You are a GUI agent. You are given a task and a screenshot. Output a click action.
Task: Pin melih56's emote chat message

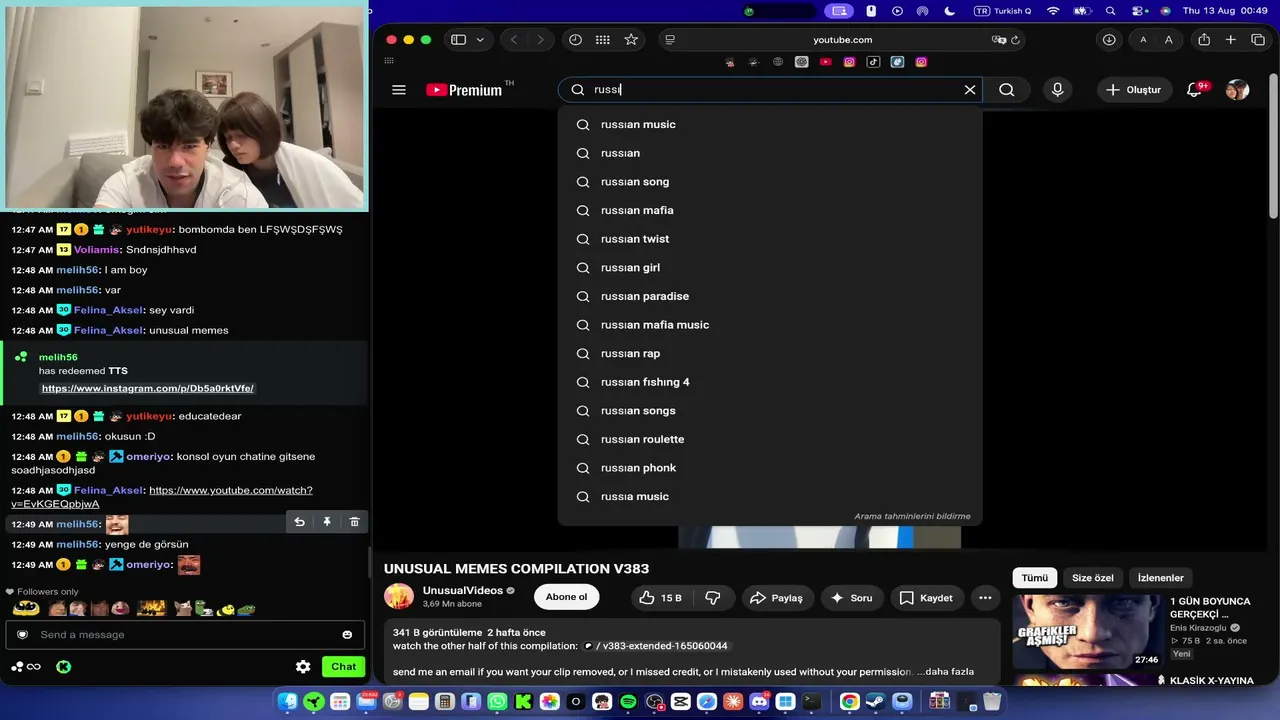(x=327, y=522)
